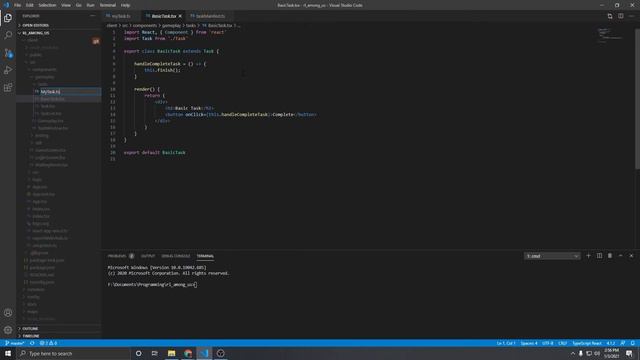
Task: Switch to Chrome on taskbar
Action: [x=188, y=353]
